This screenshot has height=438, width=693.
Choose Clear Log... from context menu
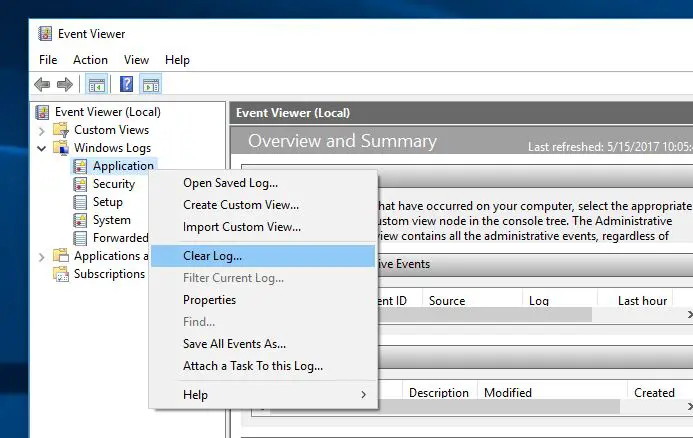[x=212, y=256]
